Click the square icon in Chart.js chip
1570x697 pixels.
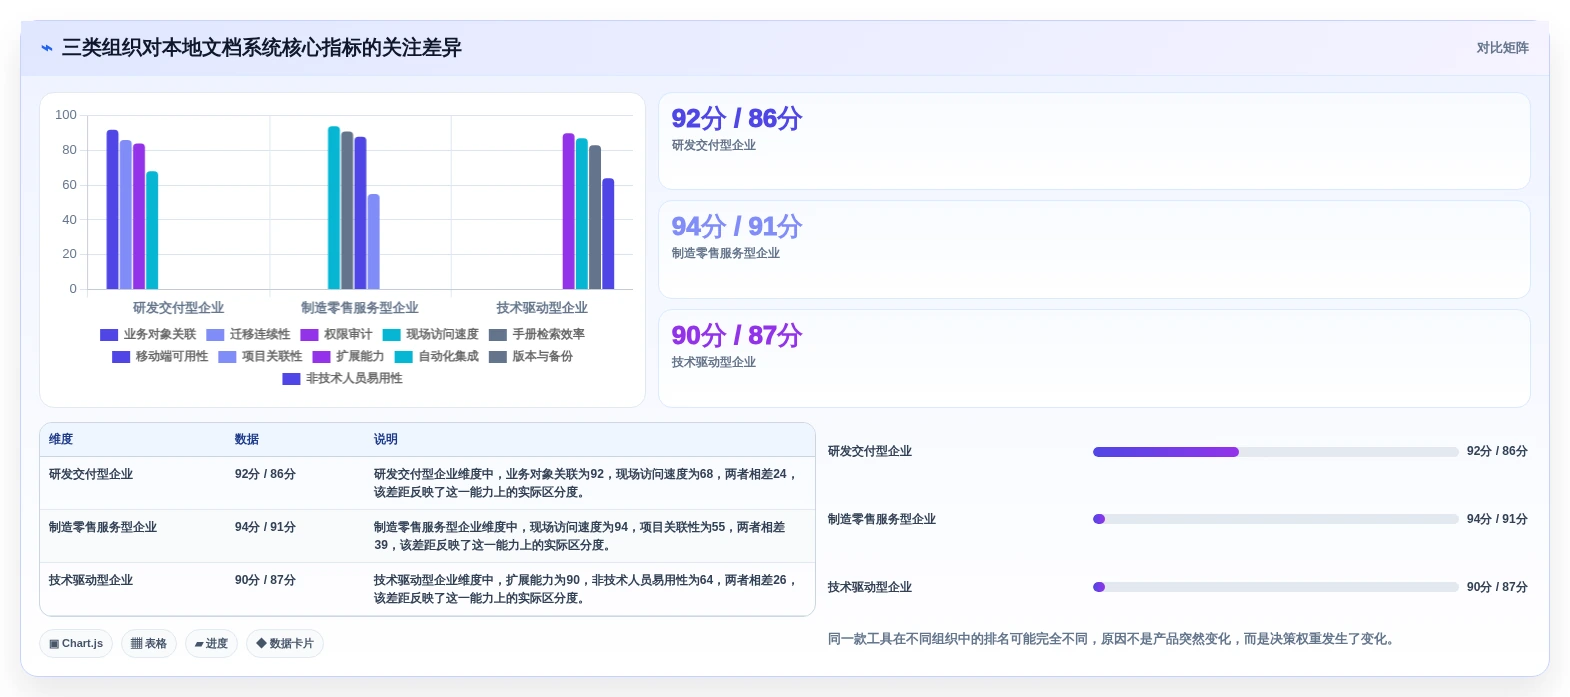[54, 644]
